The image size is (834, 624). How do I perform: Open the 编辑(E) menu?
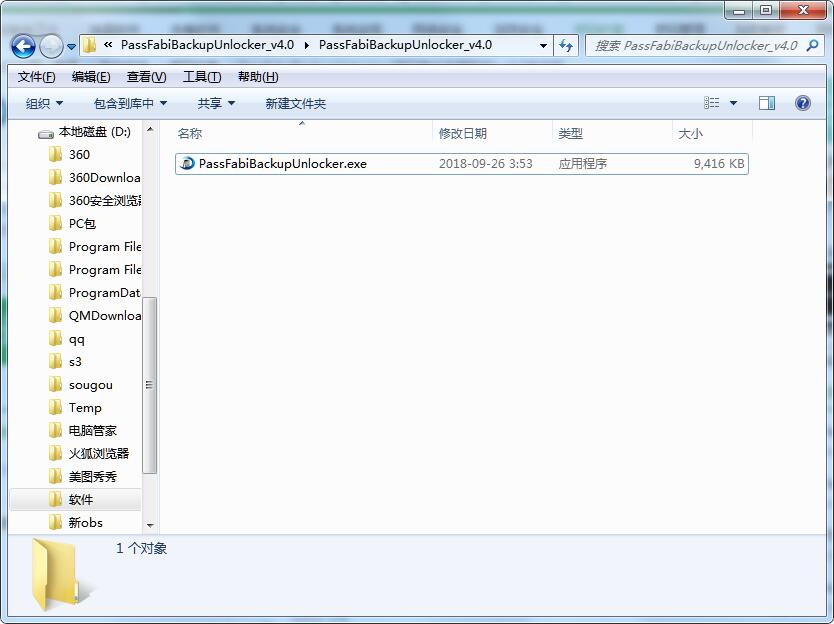click(91, 77)
